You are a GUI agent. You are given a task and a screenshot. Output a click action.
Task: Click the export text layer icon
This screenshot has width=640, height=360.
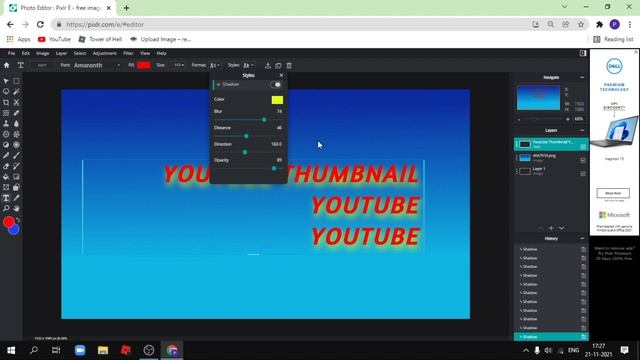[x=268, y=66]
